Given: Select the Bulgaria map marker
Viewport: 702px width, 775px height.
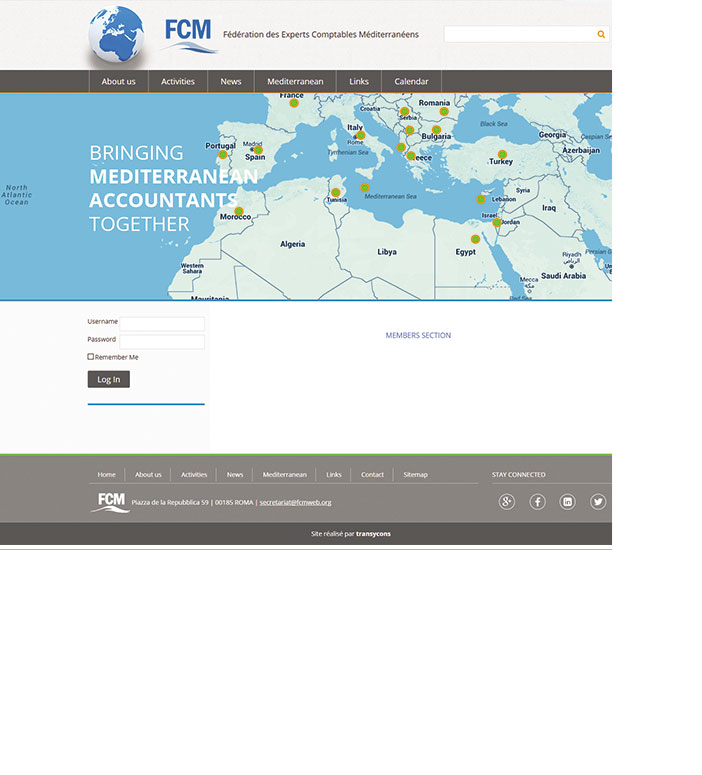Looking at the screenshot, I should coord(437,130).
